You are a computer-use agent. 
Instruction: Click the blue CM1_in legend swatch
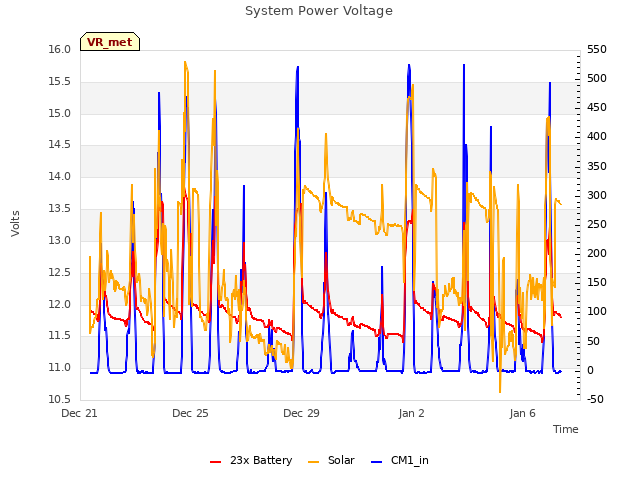(376, 462)
